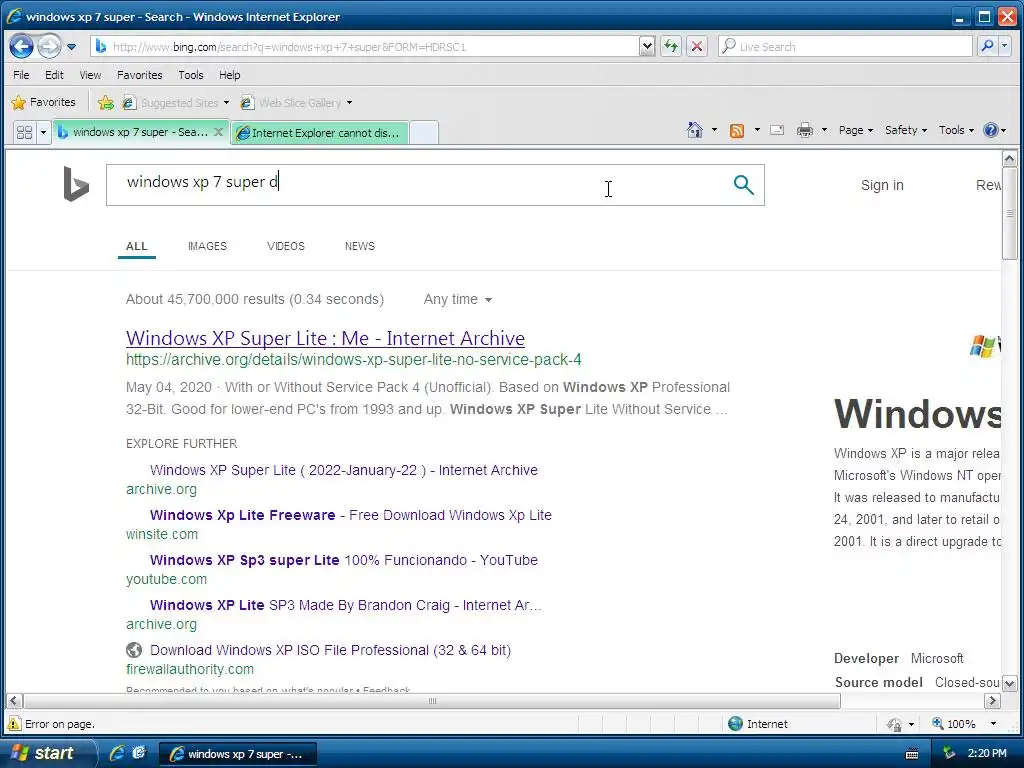Open Windows XP Lite SP3 Brandon Craig link
The image size is (1024, 768).
tap(345, 605)
